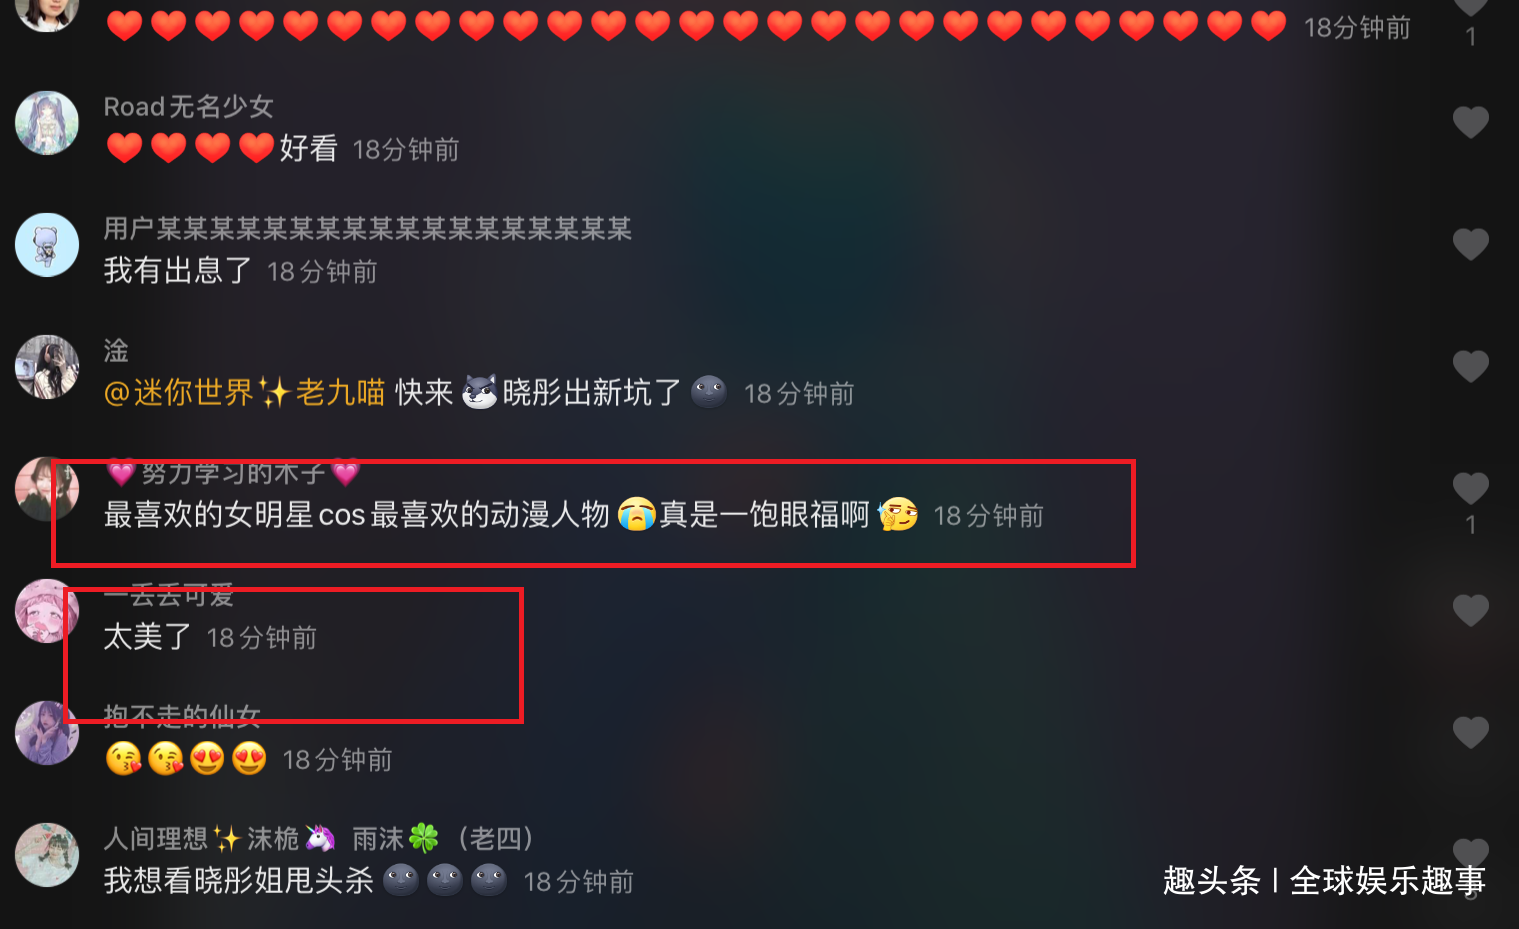Like the top row of hearts comment
This screenshot has height=929, width=1519.
[x=1470, y=7]
